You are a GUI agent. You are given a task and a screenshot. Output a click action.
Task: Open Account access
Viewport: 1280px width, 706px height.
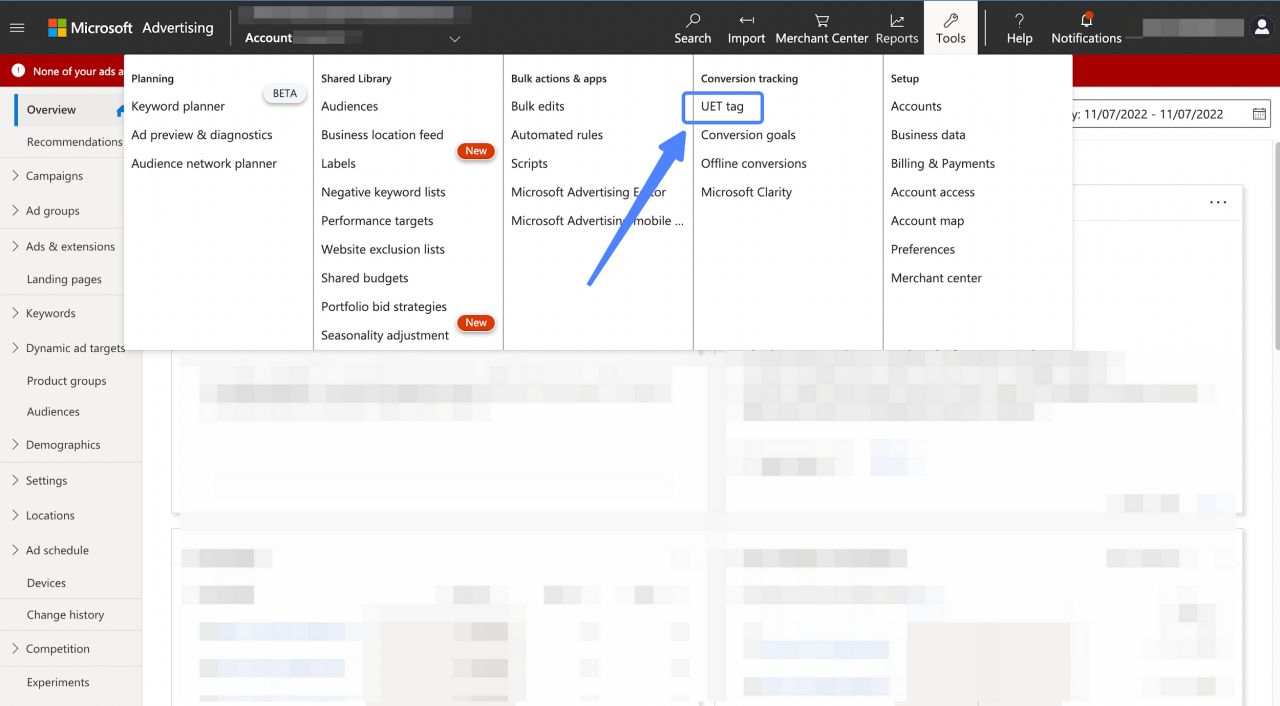point(933,192)
